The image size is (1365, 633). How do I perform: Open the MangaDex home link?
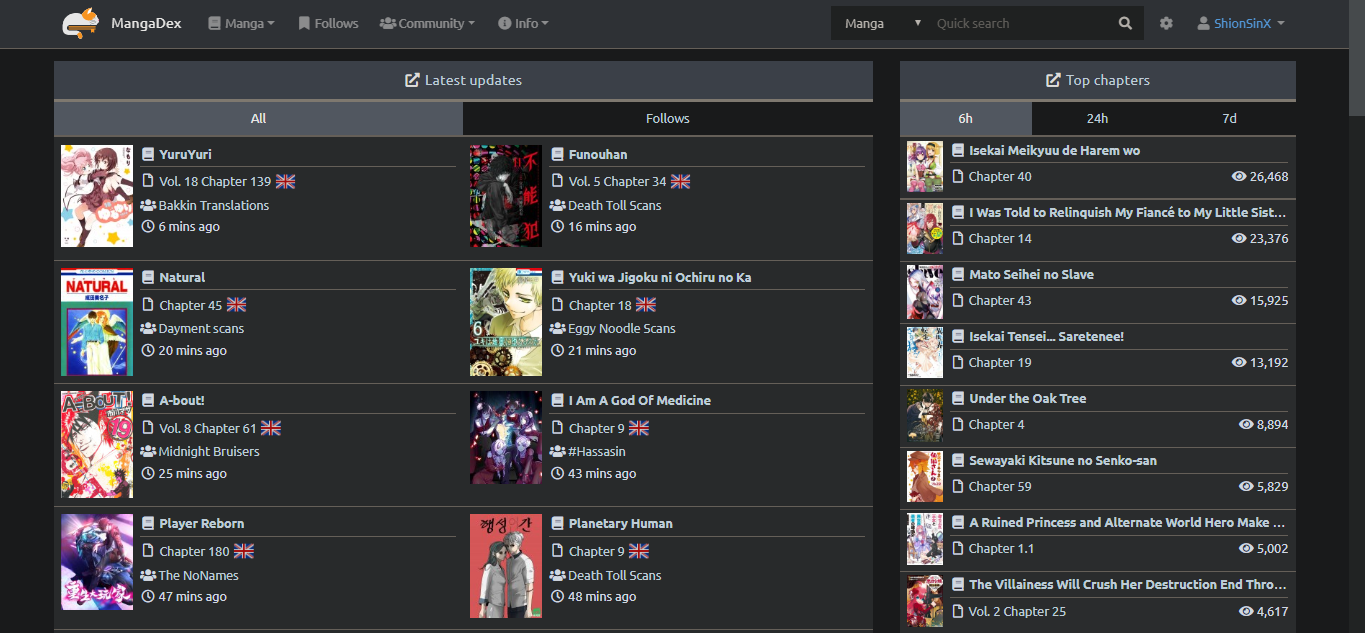(x=146, y=23)
